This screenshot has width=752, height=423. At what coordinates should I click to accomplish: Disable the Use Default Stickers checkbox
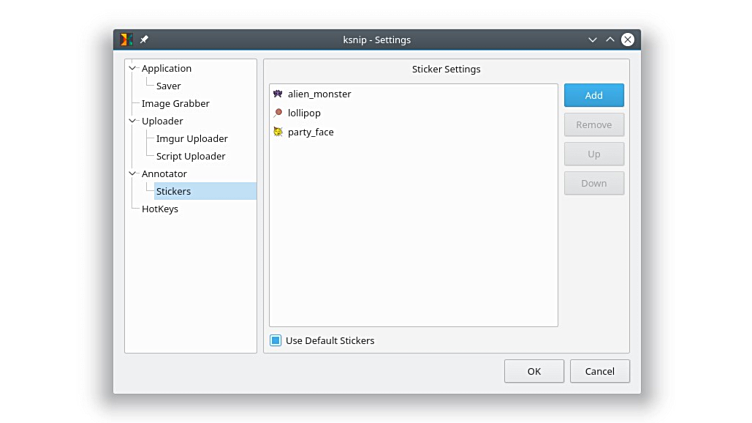coord(276,340)
